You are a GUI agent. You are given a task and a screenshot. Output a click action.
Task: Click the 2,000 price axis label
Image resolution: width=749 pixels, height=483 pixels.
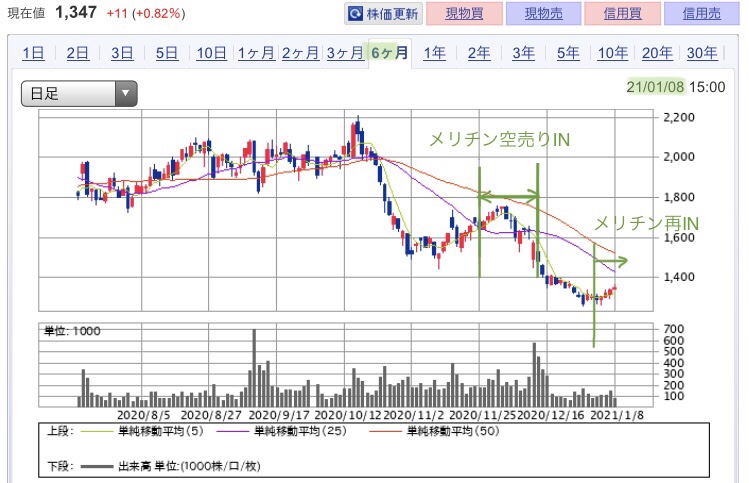click(x=679, y=157)
